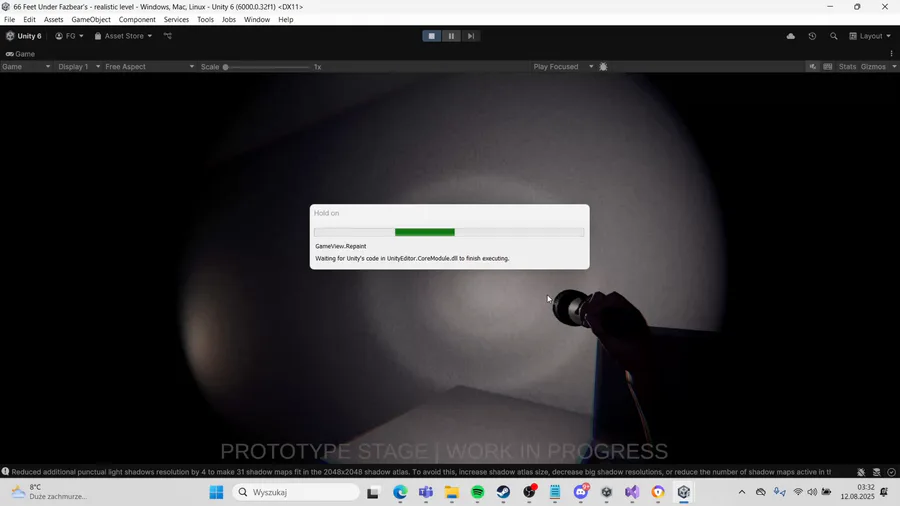Open the Free Aspect resolution dropdown
900x506 pixels.
point(149,67)
